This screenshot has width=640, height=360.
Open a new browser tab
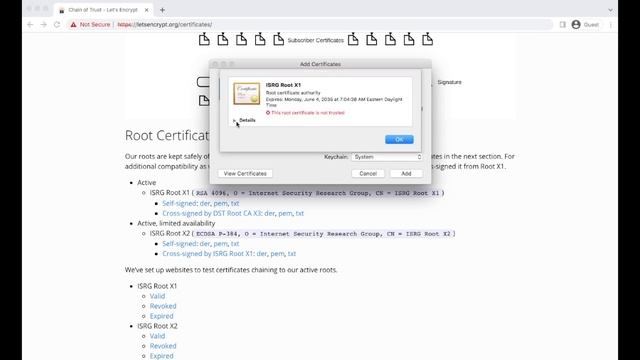pos(162,10)
